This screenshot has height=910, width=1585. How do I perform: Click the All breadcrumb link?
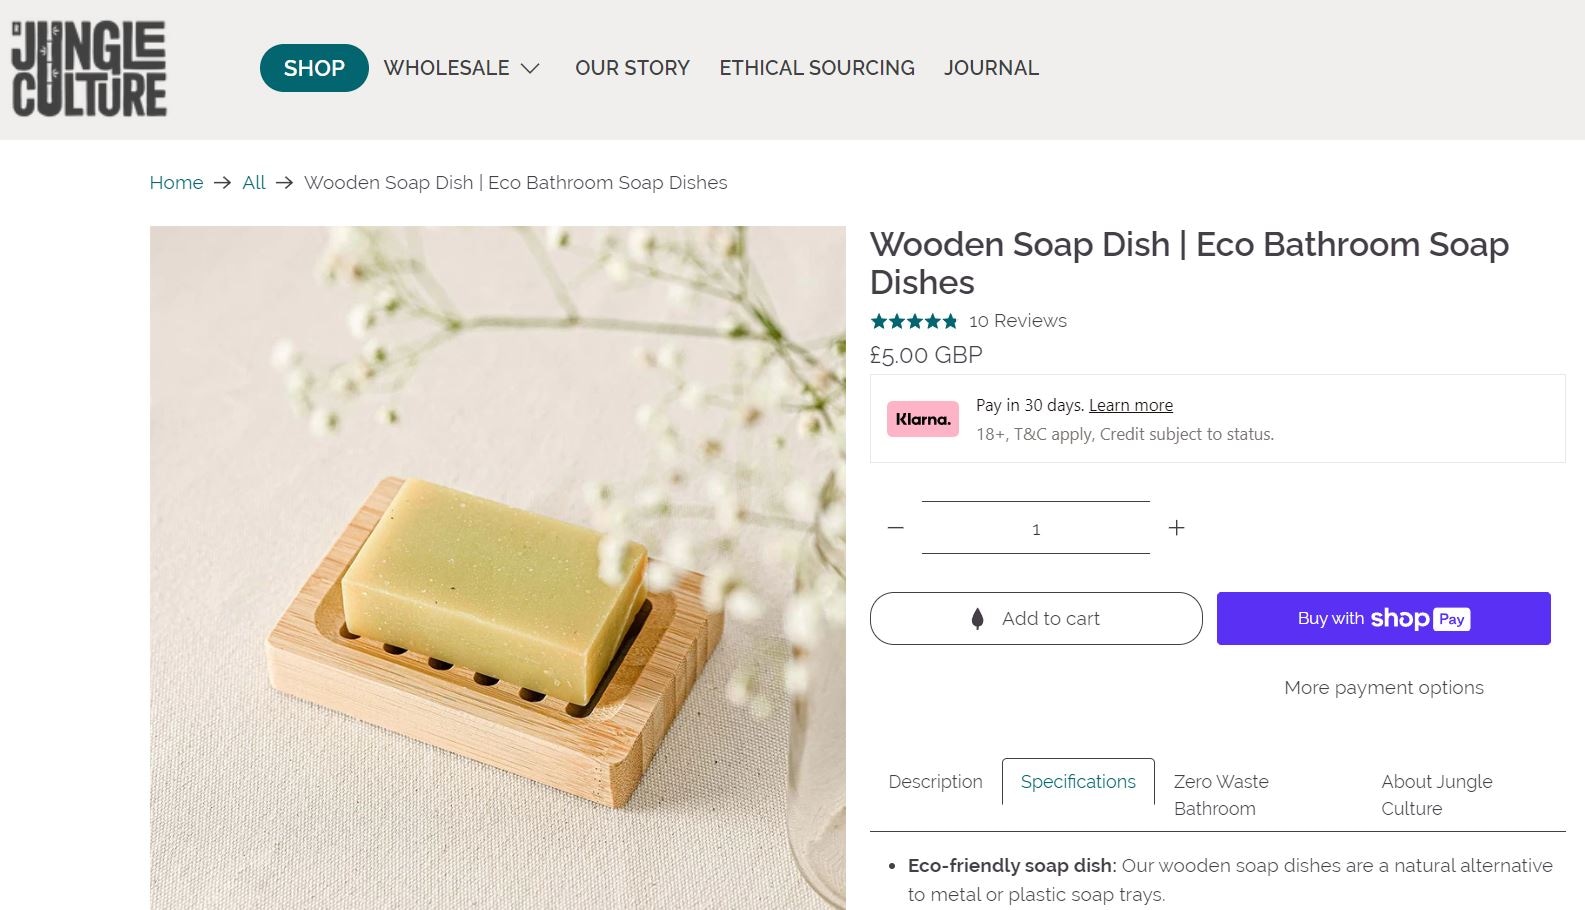pos(254,183)
